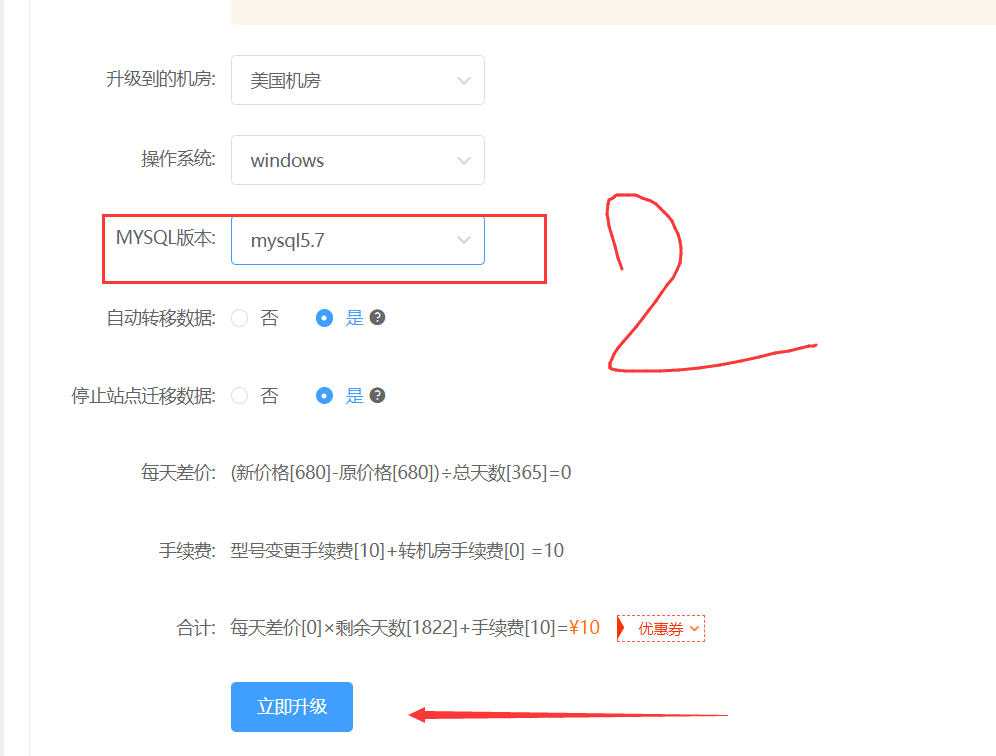Click the highlighted mysql5.7 combo box

pos(357,240)
